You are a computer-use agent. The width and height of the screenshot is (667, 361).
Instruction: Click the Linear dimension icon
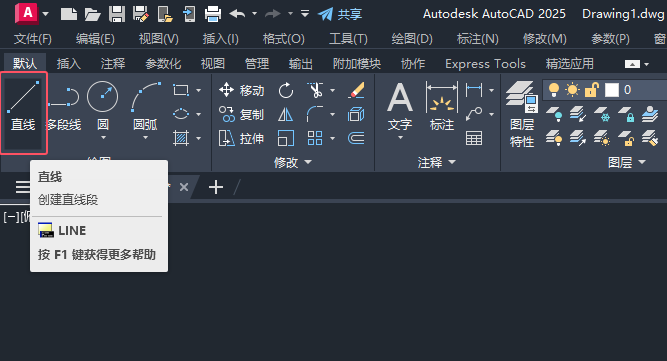[x=474, y=90]
